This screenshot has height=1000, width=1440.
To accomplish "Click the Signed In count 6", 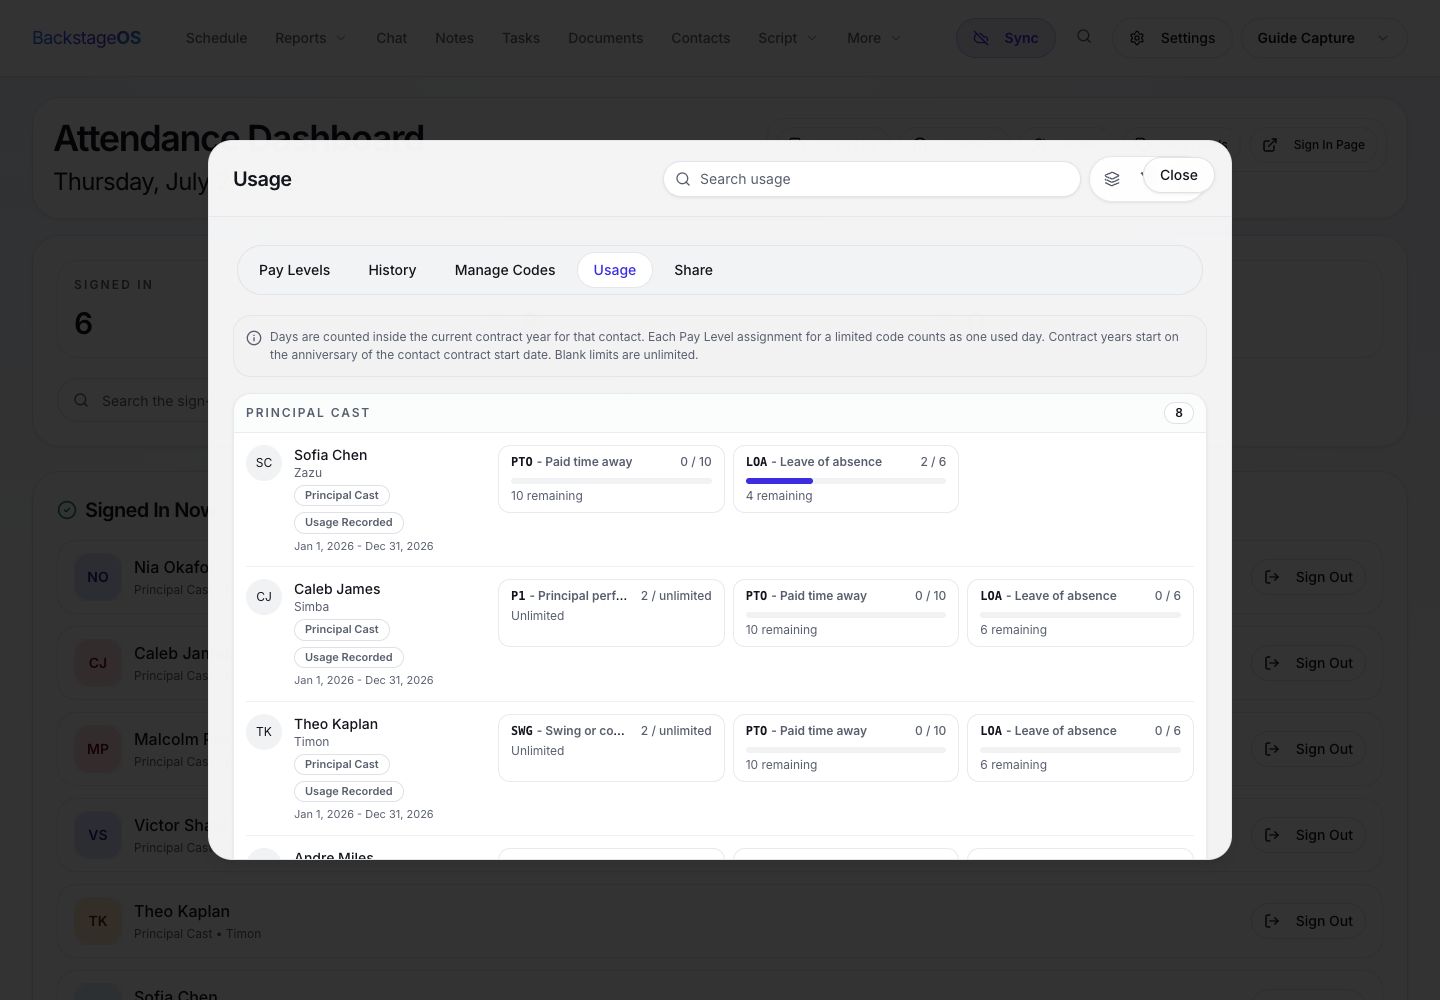I will click(83, 323).
